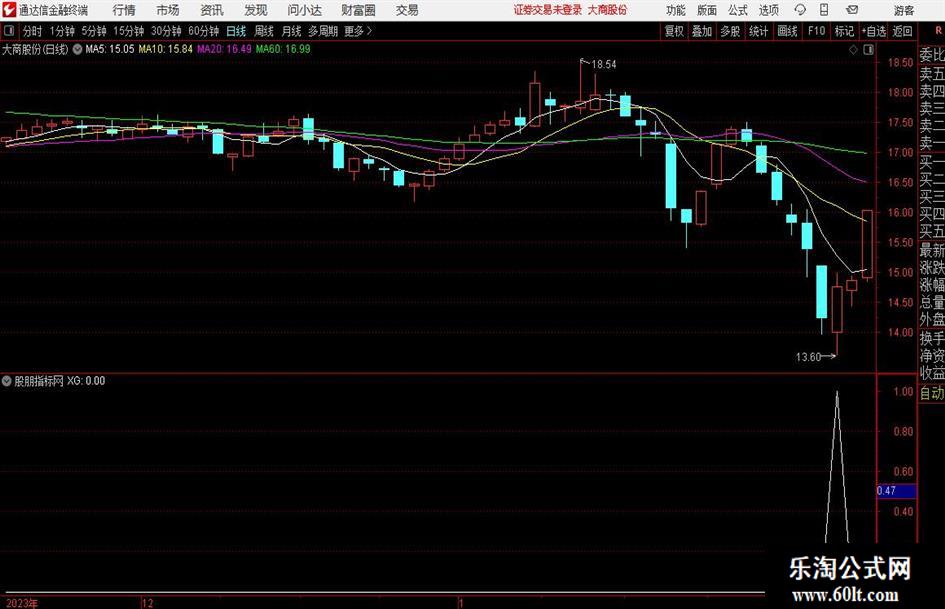Open the 财富圈 menu

358,10
